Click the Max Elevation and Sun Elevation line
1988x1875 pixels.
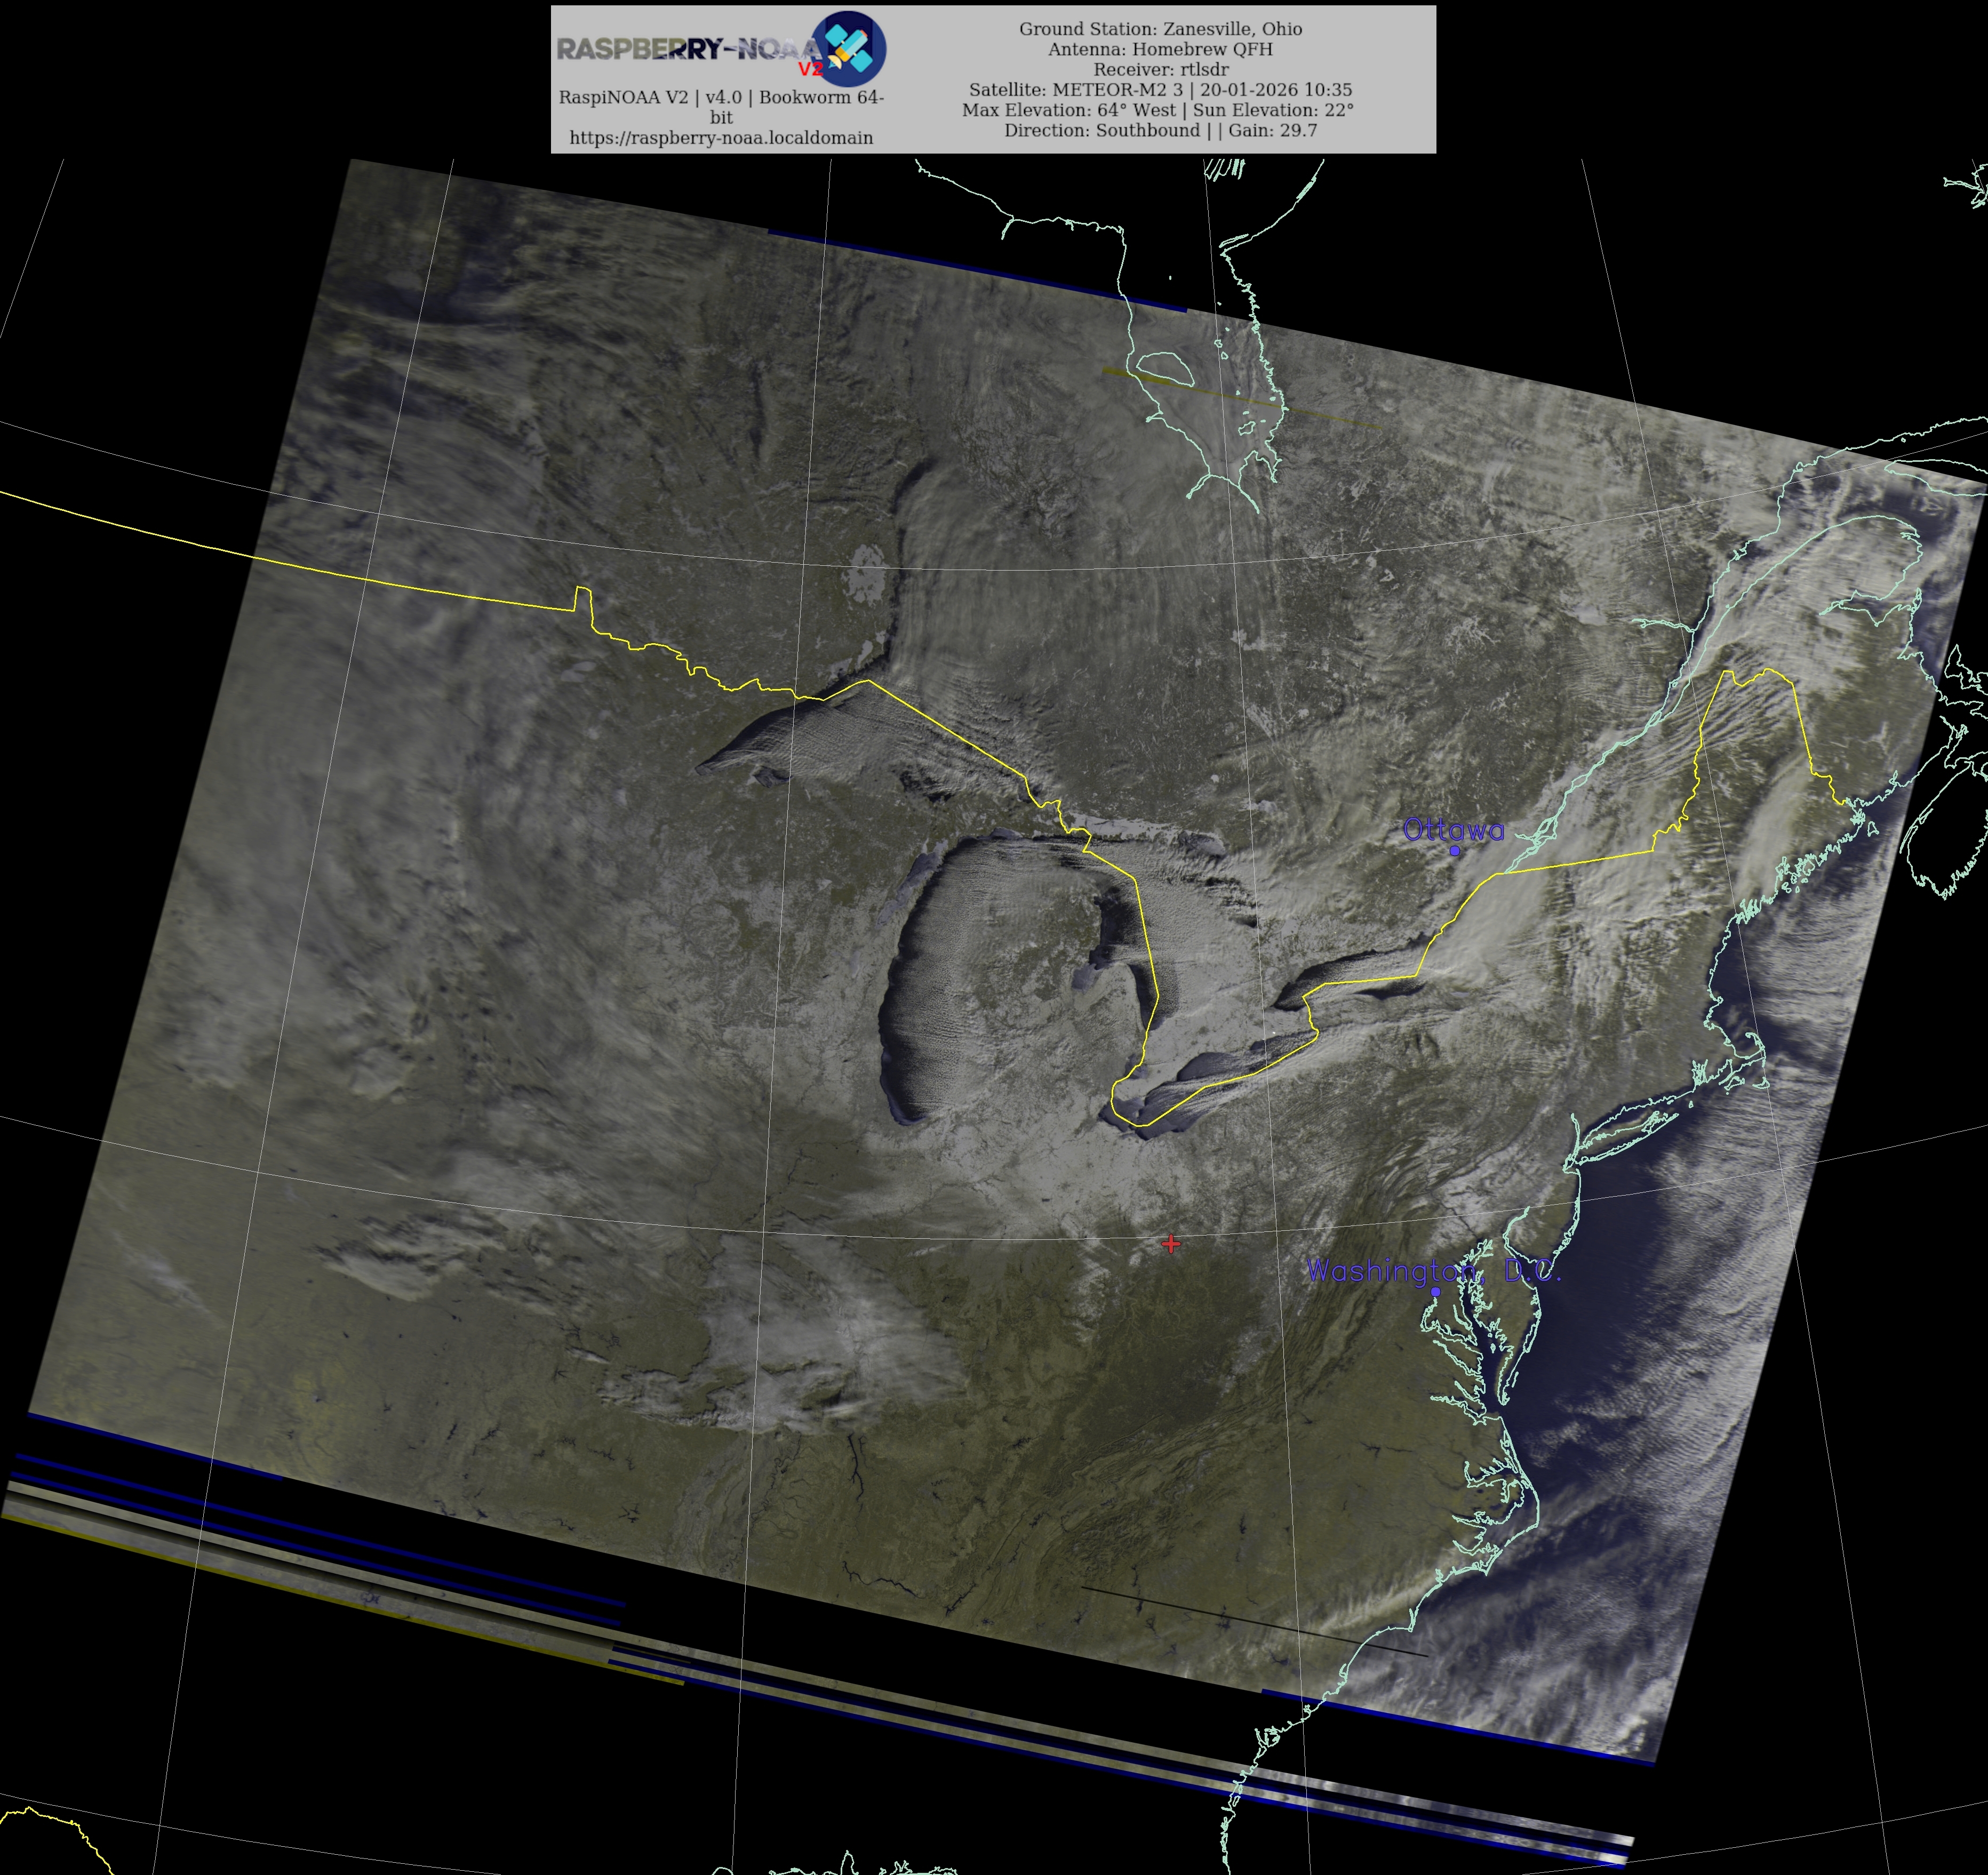point(1158,110)
